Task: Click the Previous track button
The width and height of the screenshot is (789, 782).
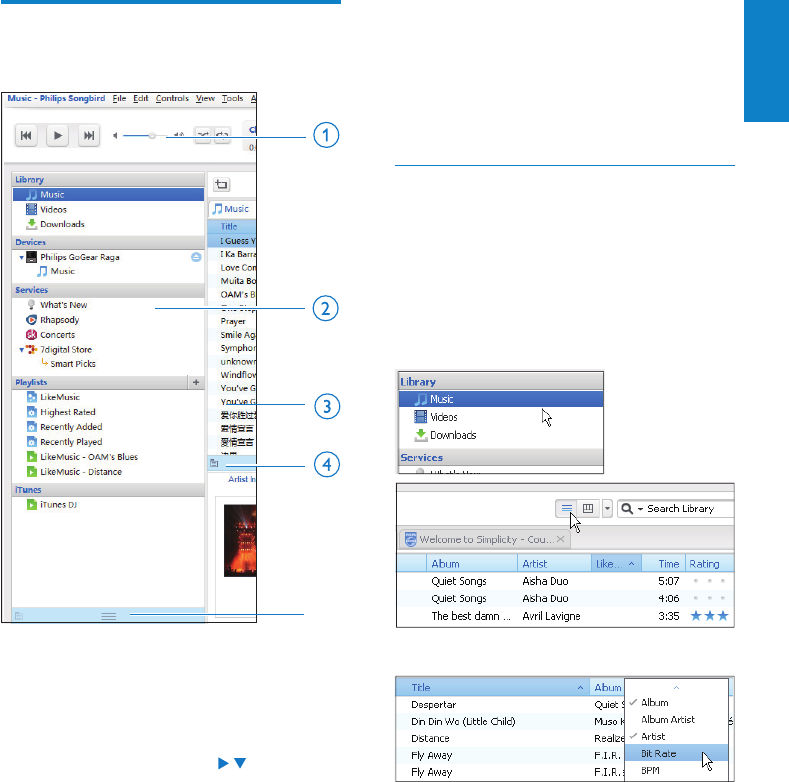Action: click(26, 135)
